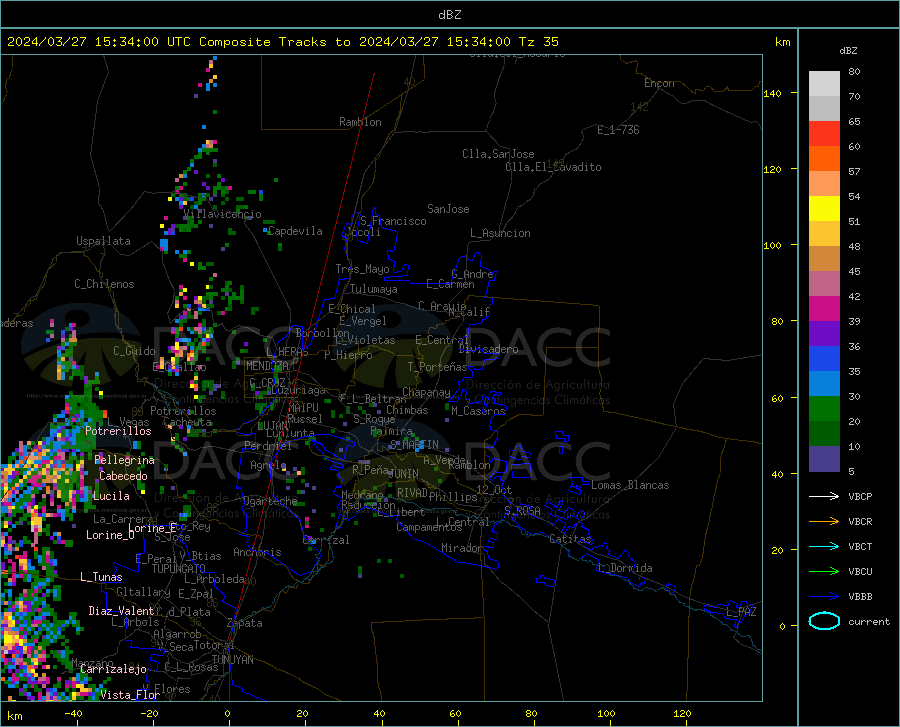Select the 80 dBZ light gray swatch
900x727 pixels.
click(824, 83)
